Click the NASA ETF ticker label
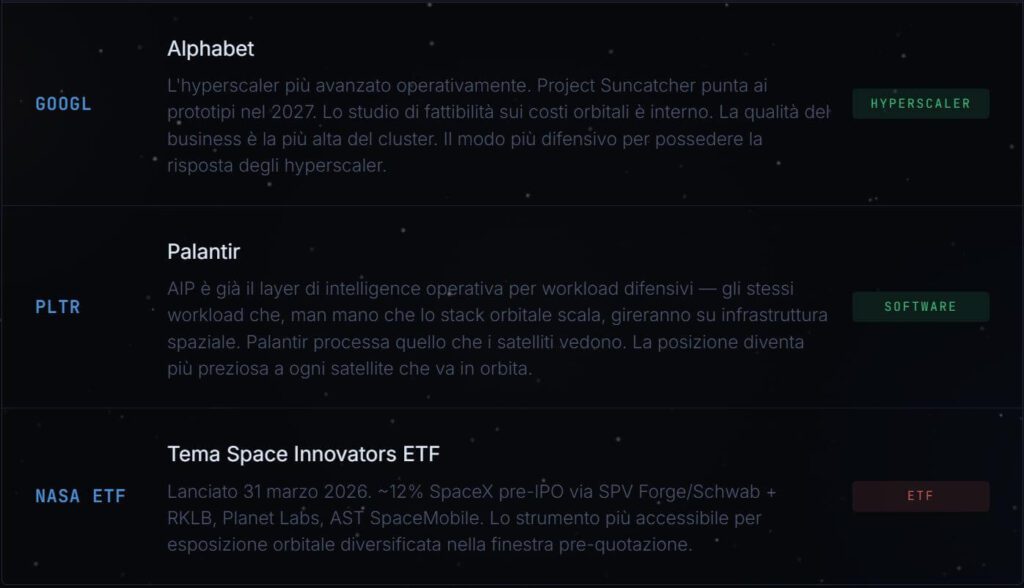Screen dimensions: 1024x588 [x=80, y=496]
